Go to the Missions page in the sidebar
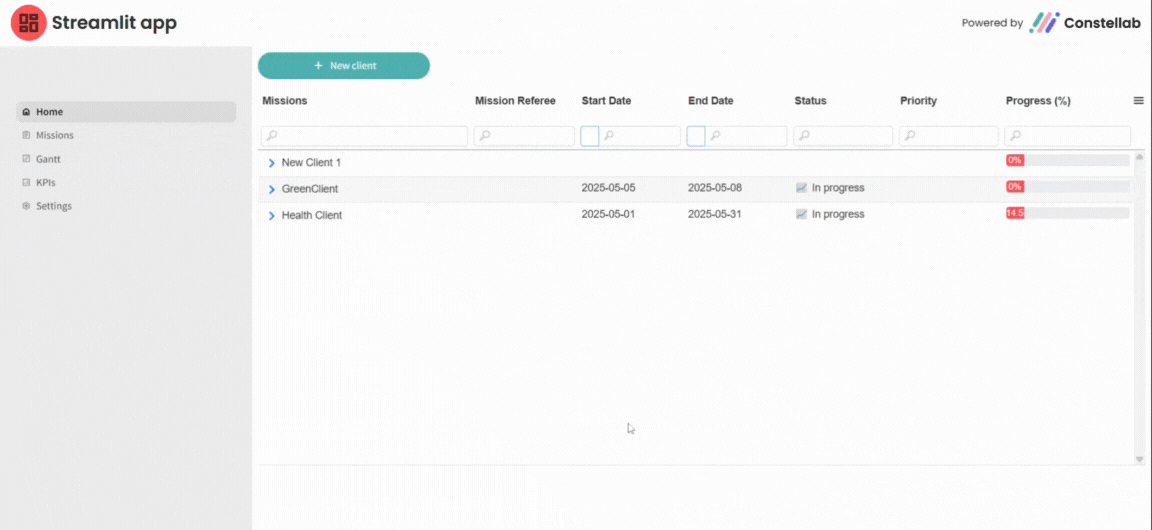Viewport: 1152px width, 530px height. tap(55, 135)
